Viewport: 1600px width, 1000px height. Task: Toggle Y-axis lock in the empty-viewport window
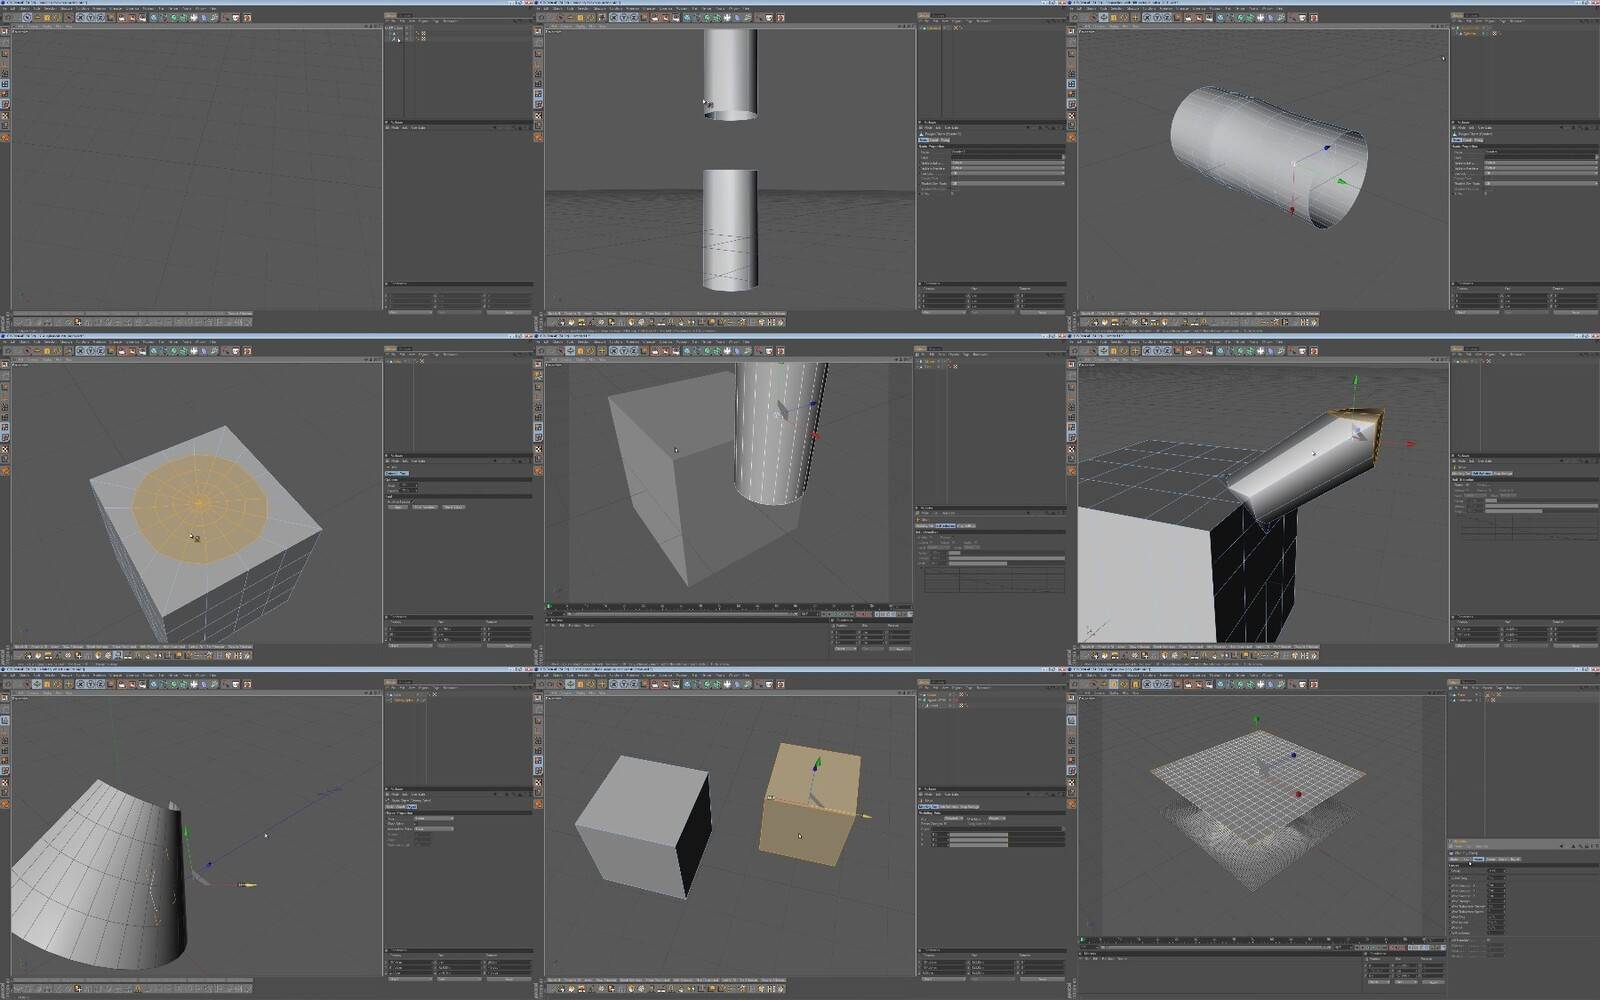pyautogui.click(x=91, y=18)
